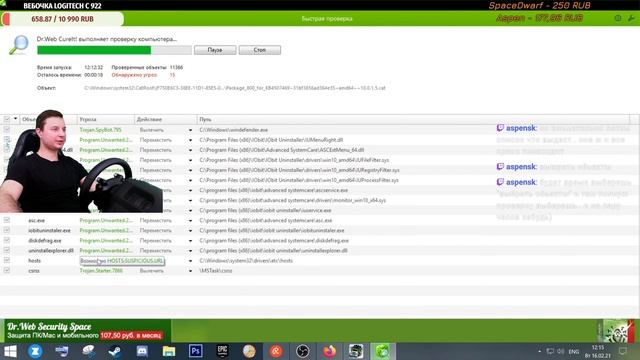Open Steam from the taskbar
The image size is (640, 360).
115,351
